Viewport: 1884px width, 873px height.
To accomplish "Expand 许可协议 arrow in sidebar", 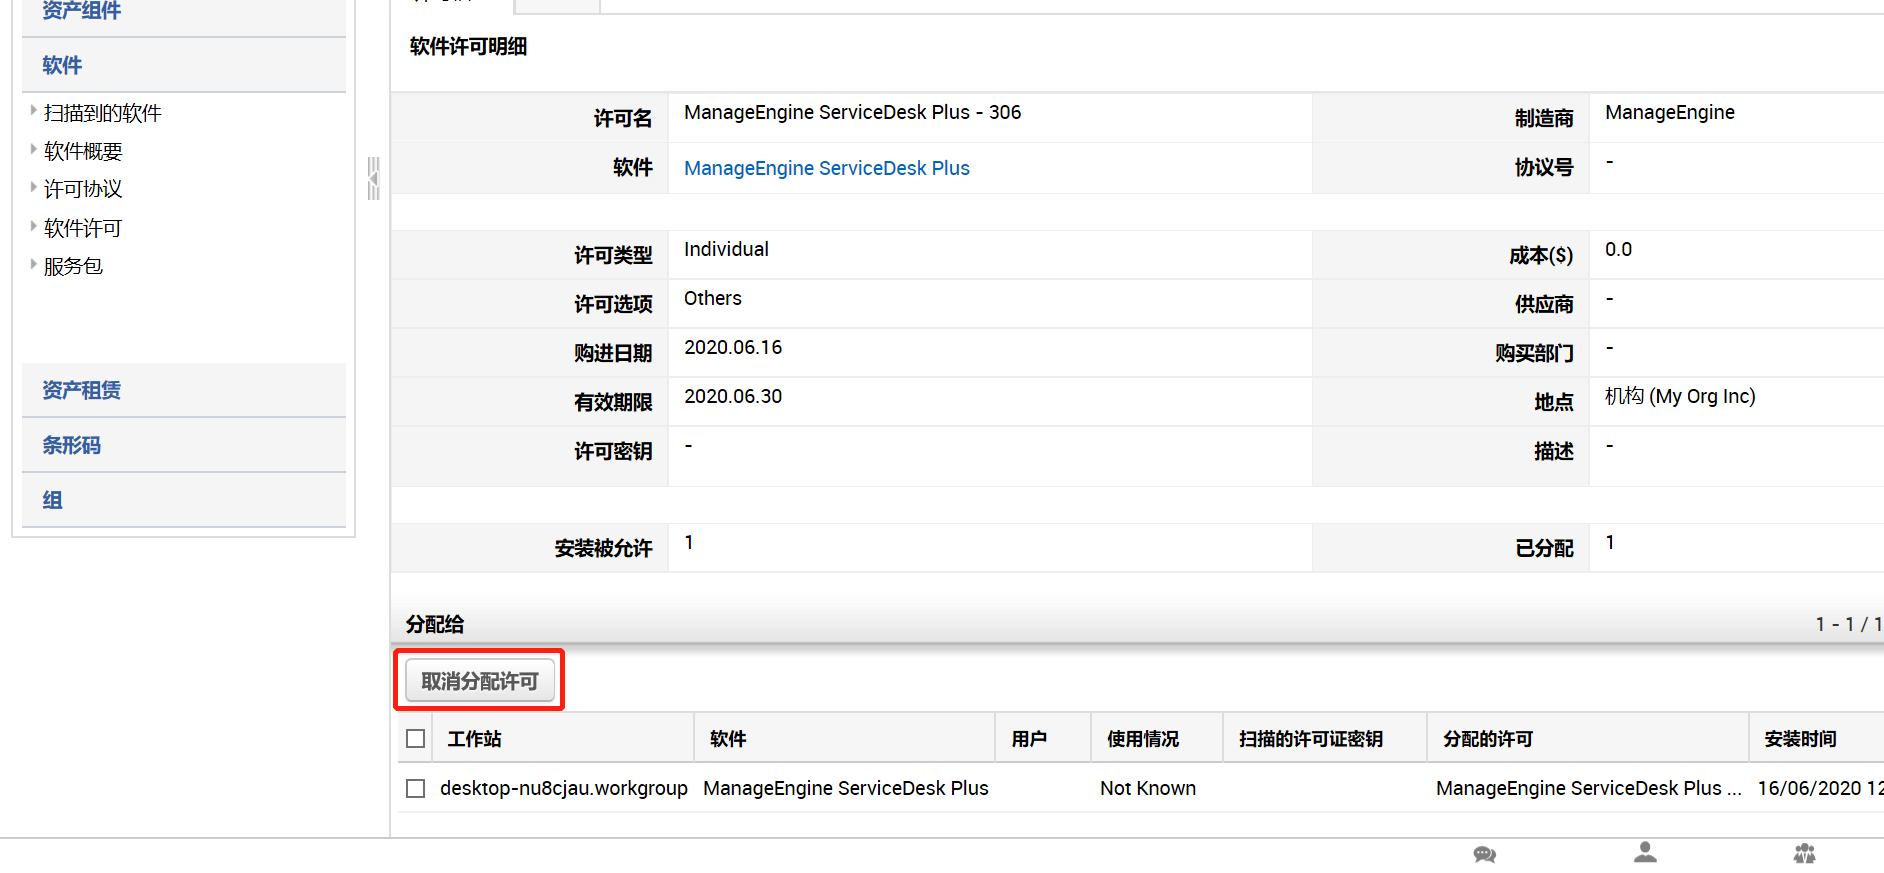I will pos(33,187).
